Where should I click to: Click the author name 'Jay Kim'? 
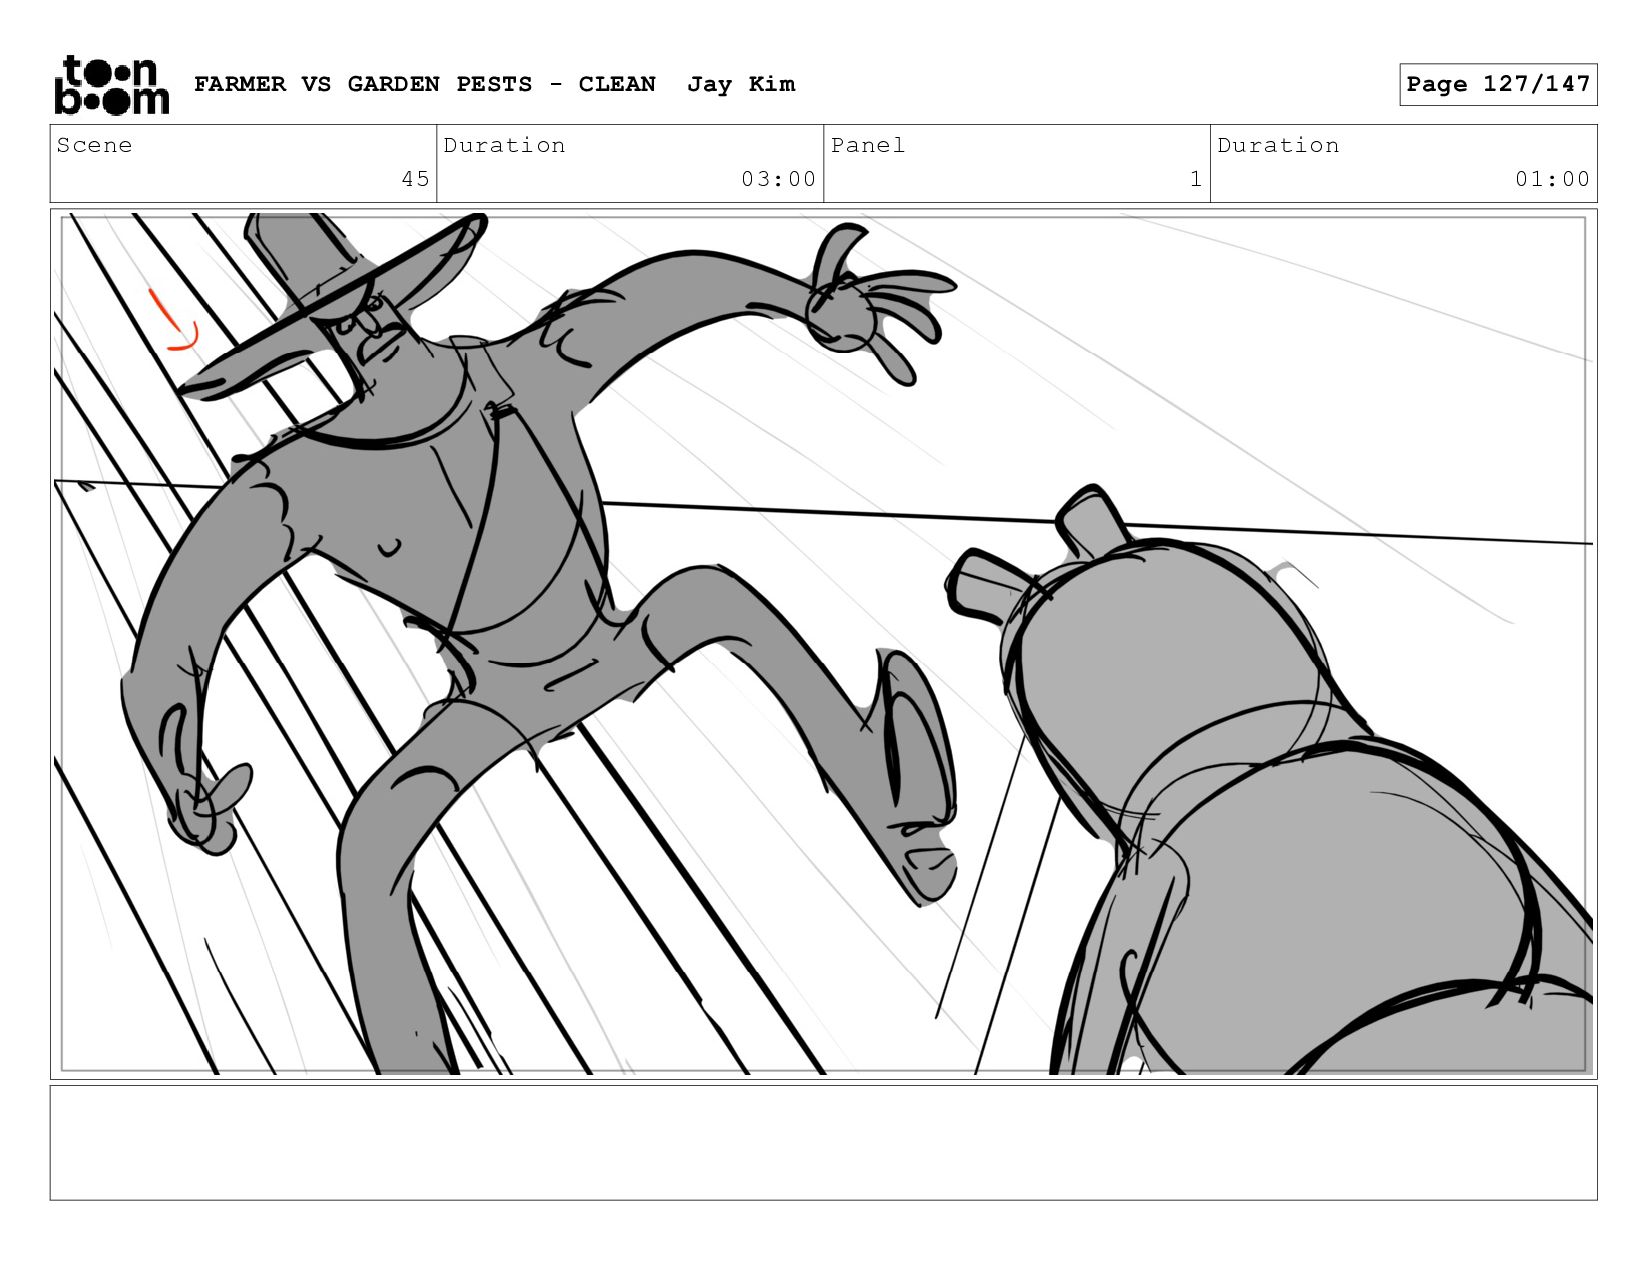click(741, 84)
